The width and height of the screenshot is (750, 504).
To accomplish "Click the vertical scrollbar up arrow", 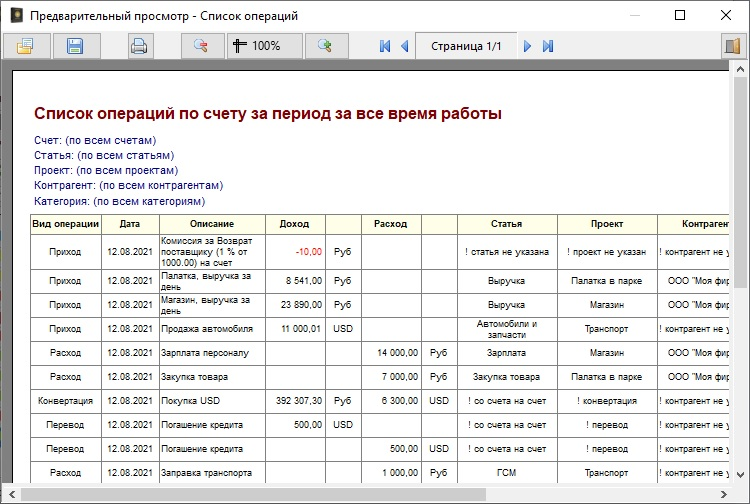I will point(739,70).
